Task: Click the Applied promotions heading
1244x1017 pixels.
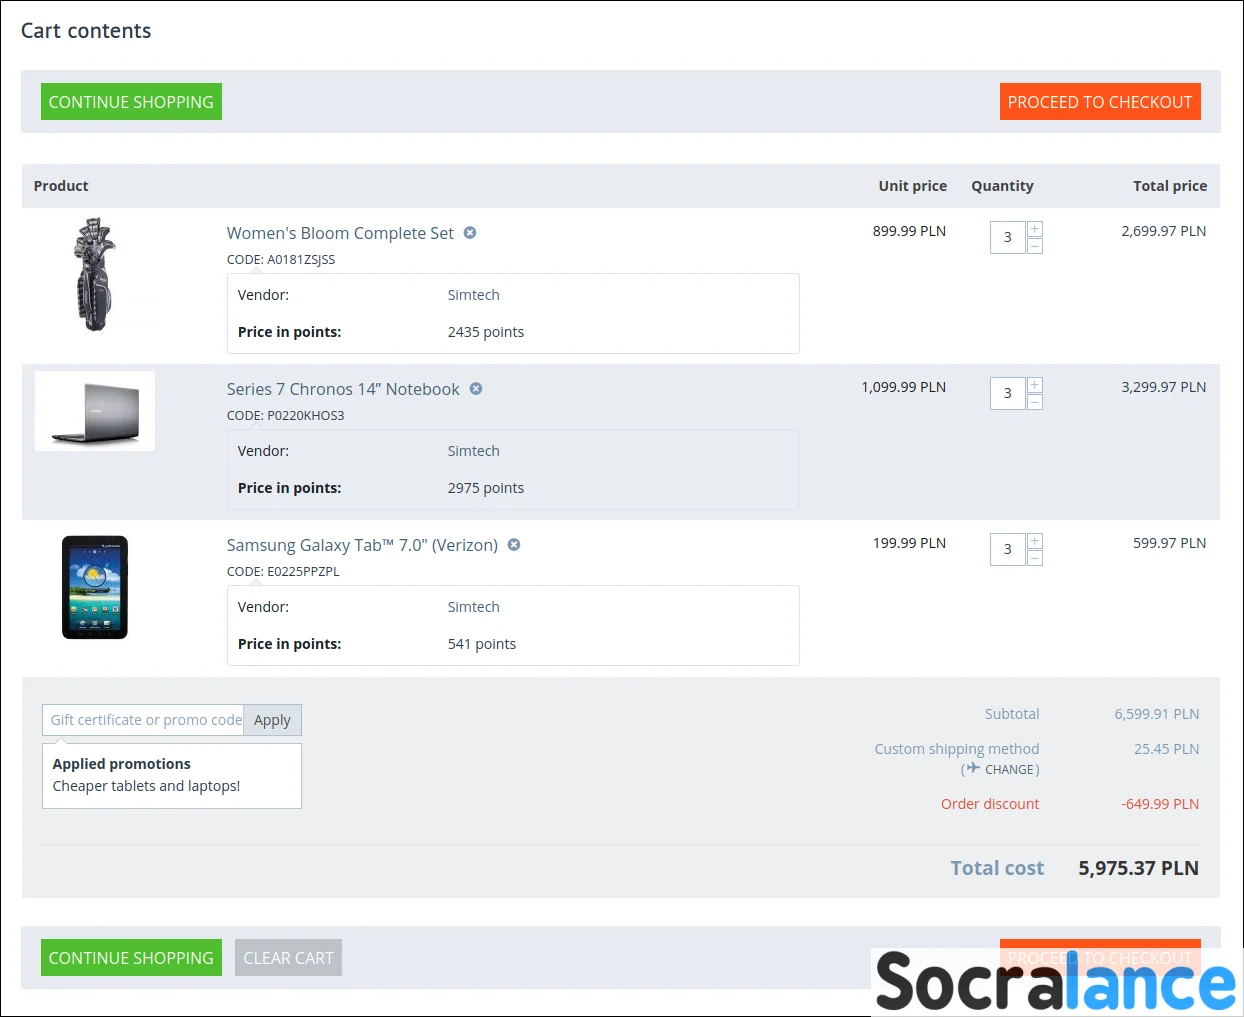Action: tap(122, 764)
